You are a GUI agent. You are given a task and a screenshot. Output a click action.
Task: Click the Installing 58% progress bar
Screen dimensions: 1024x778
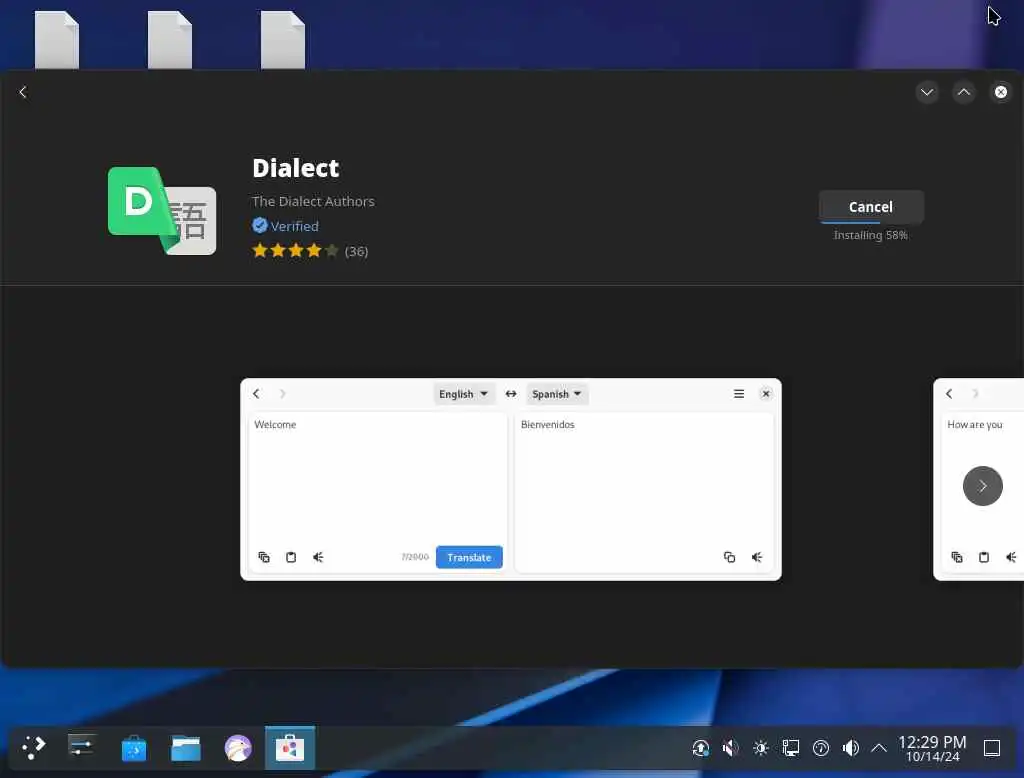pos(871,223)
